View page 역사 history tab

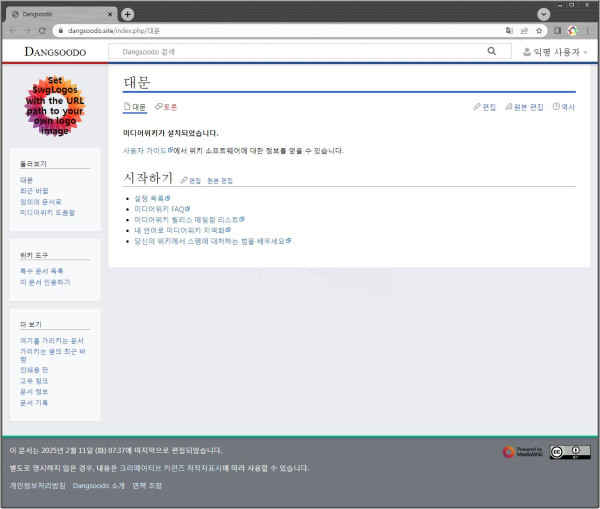click(564, 106)
